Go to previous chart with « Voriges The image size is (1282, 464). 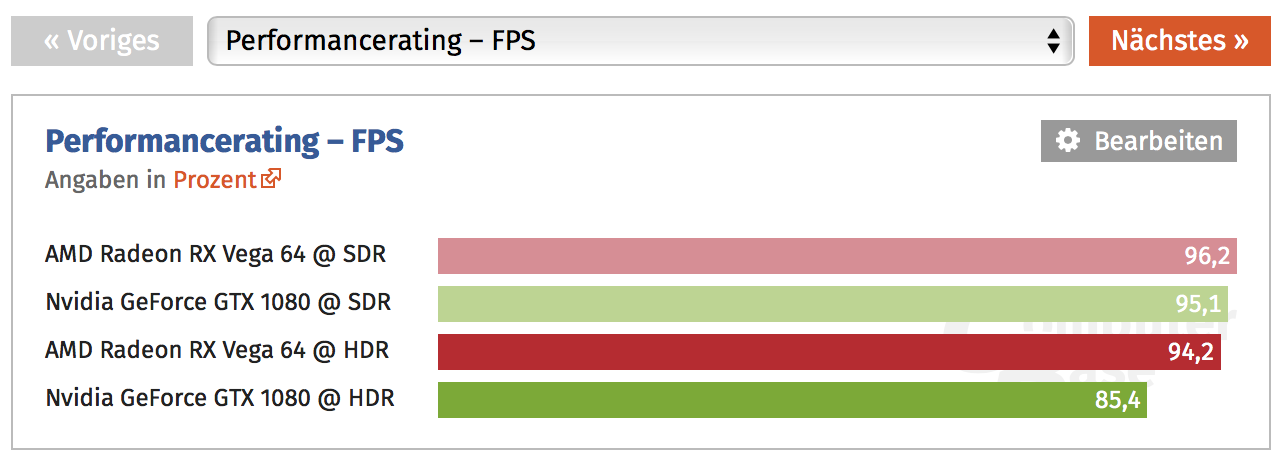pos(102,41)
